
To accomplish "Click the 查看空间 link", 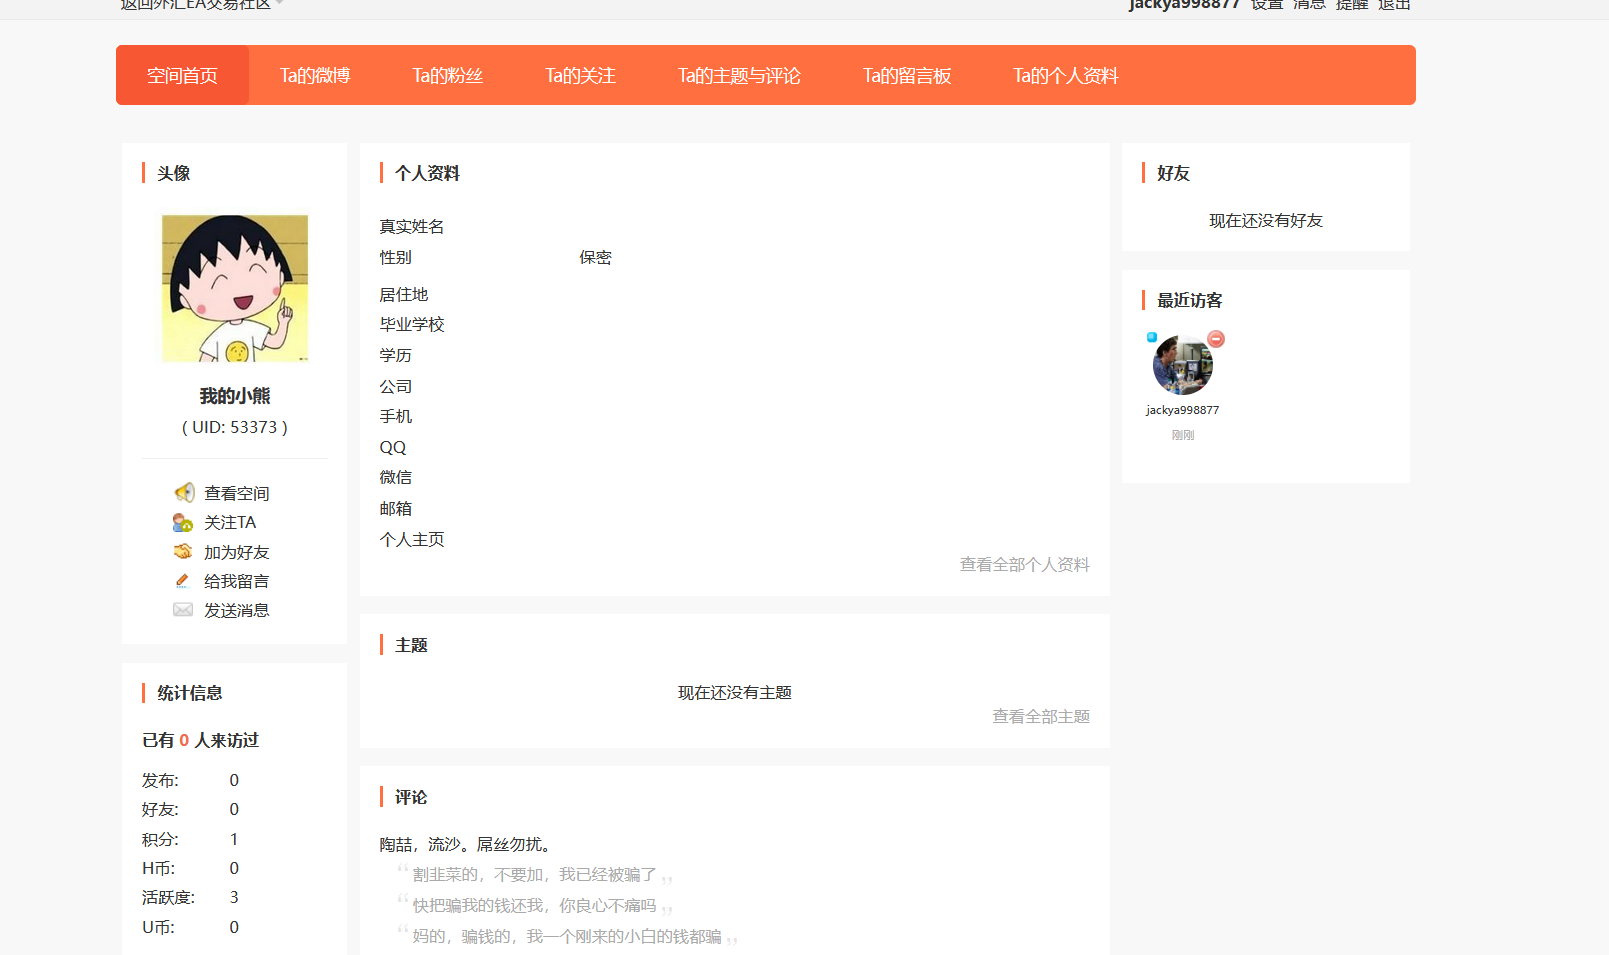I will tap(237, 493).
